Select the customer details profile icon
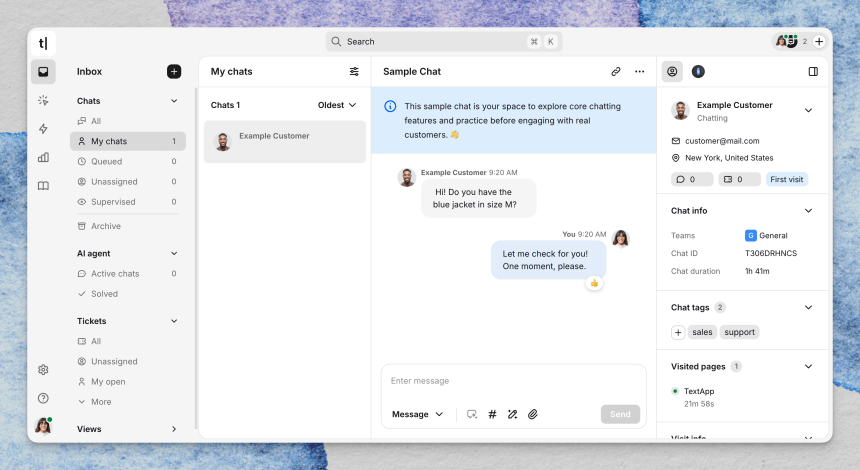Image resolution: width=860 pixels, height=470 pixels. [x=672, y=71]
